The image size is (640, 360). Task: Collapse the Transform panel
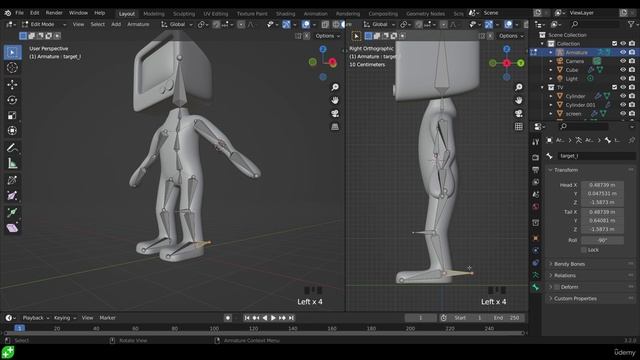point(566,170)
